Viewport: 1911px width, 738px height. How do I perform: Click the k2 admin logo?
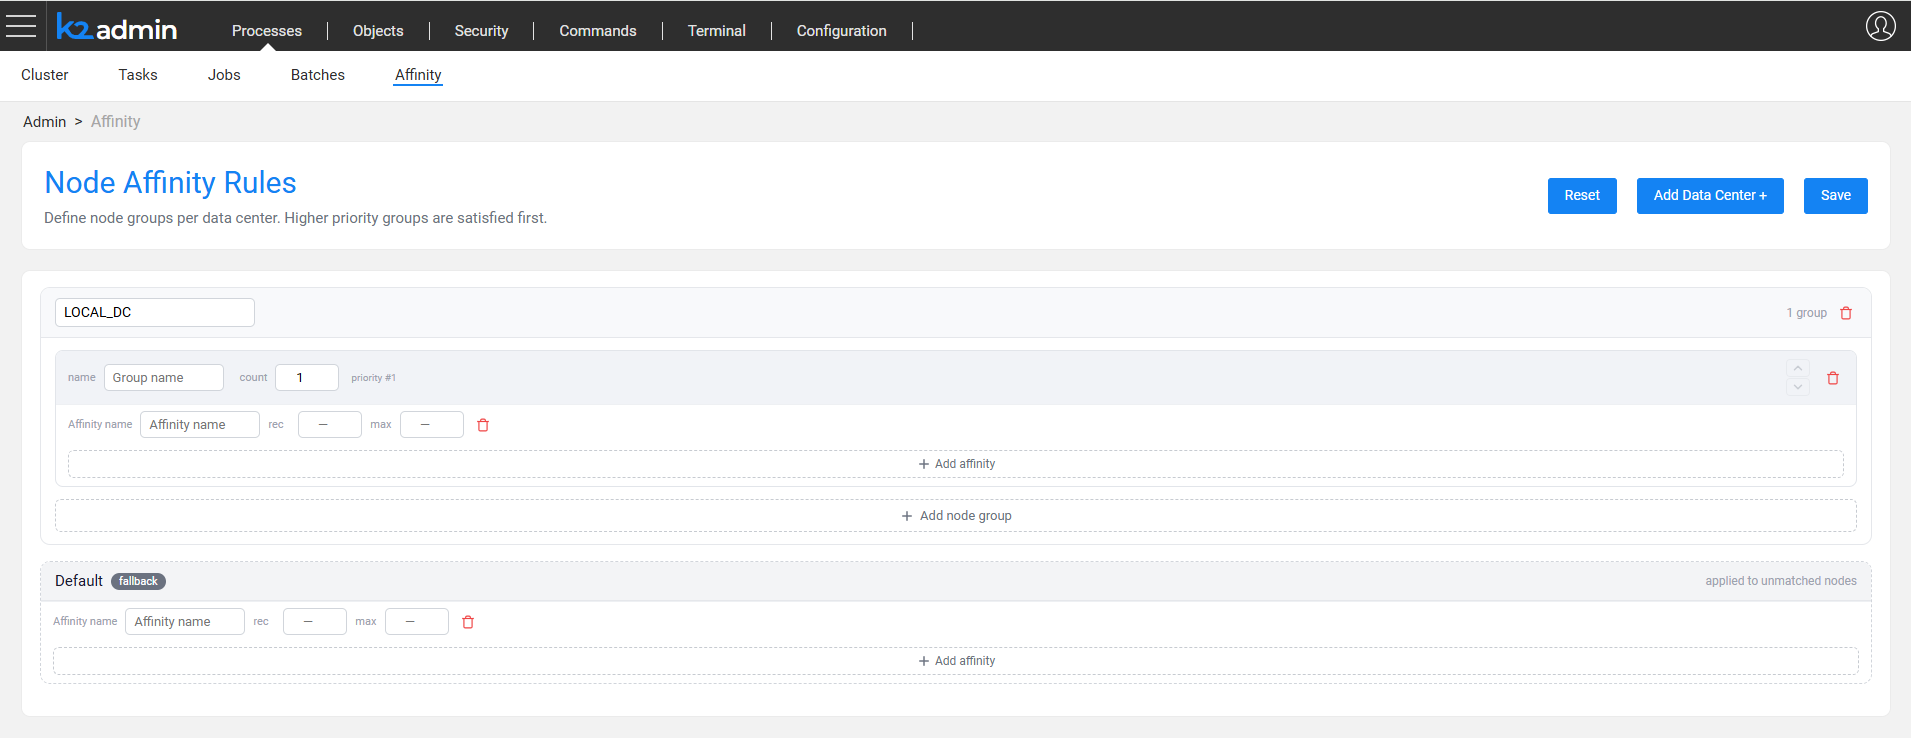(116, 28)
